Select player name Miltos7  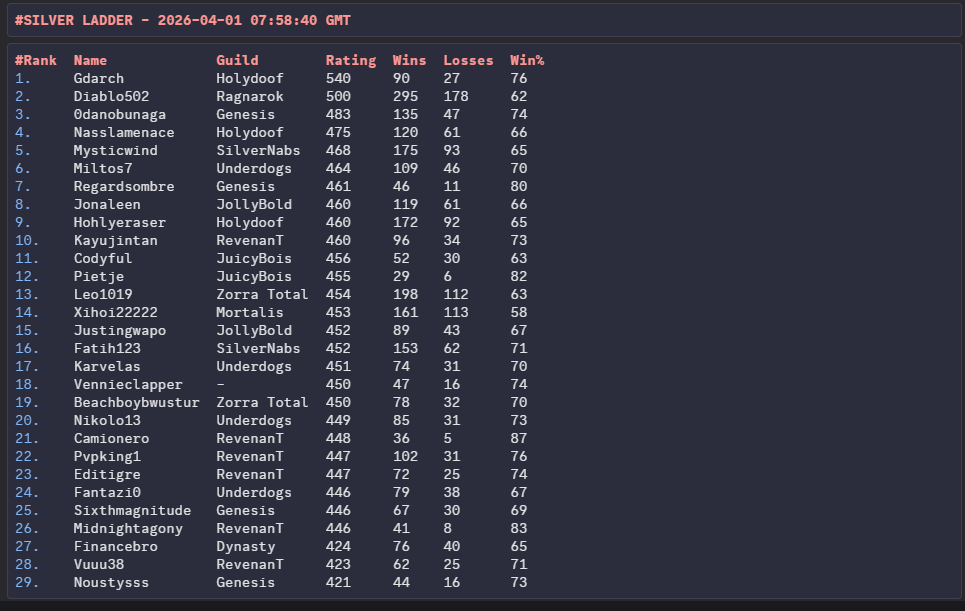(103, 168)
